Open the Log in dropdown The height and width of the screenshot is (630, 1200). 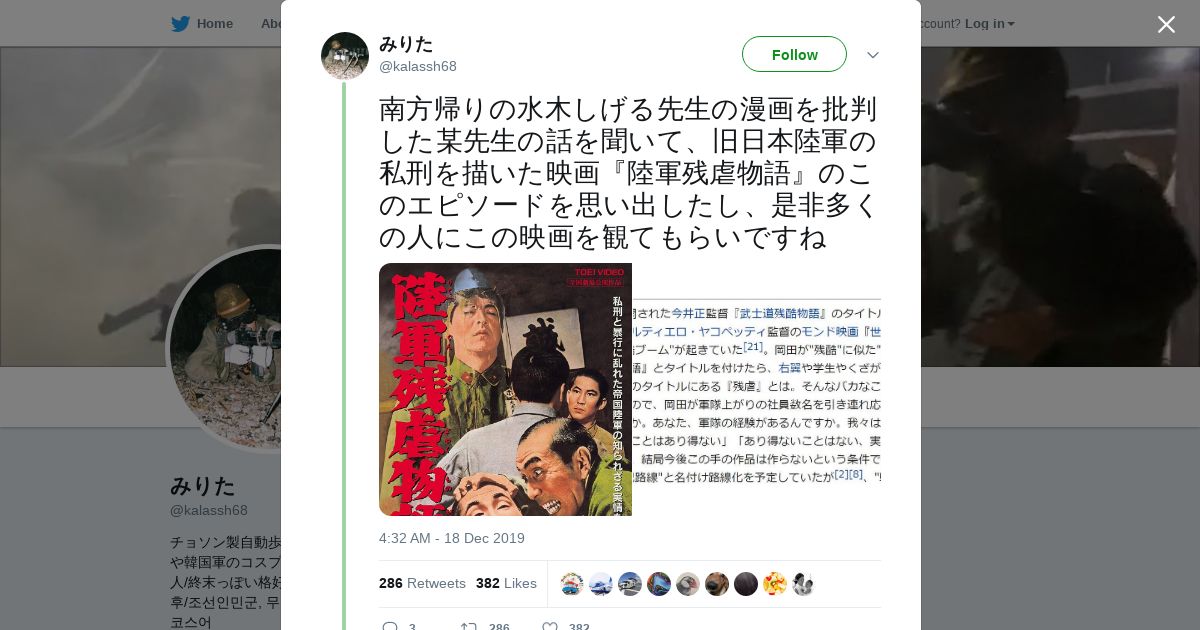[x=989, y=23]
